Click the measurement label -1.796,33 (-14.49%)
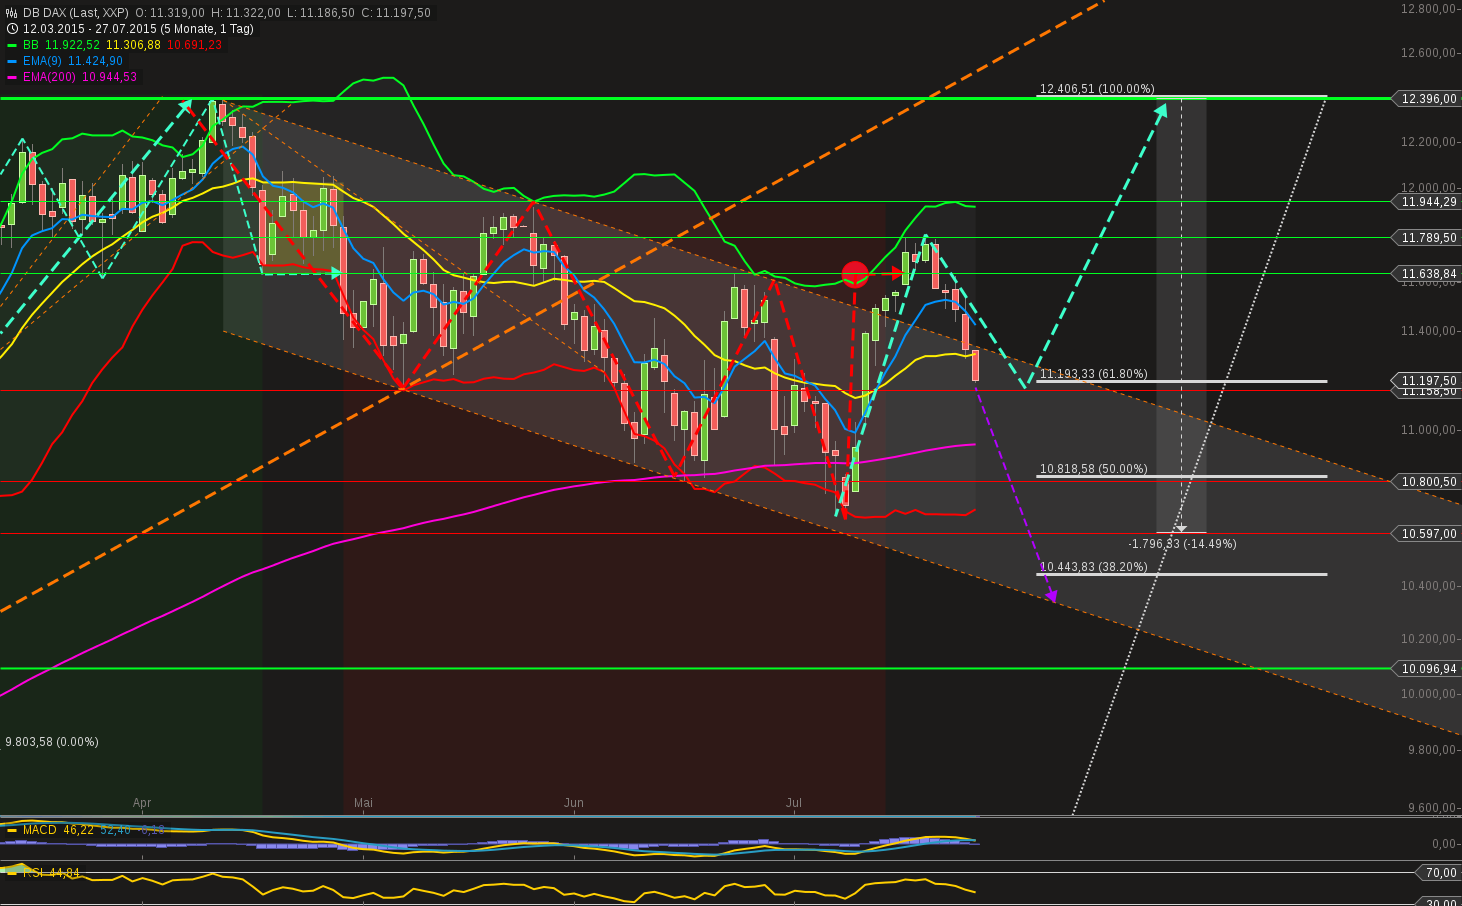The height and width of the screenshot is (906, 1462). pos(1182,544)
